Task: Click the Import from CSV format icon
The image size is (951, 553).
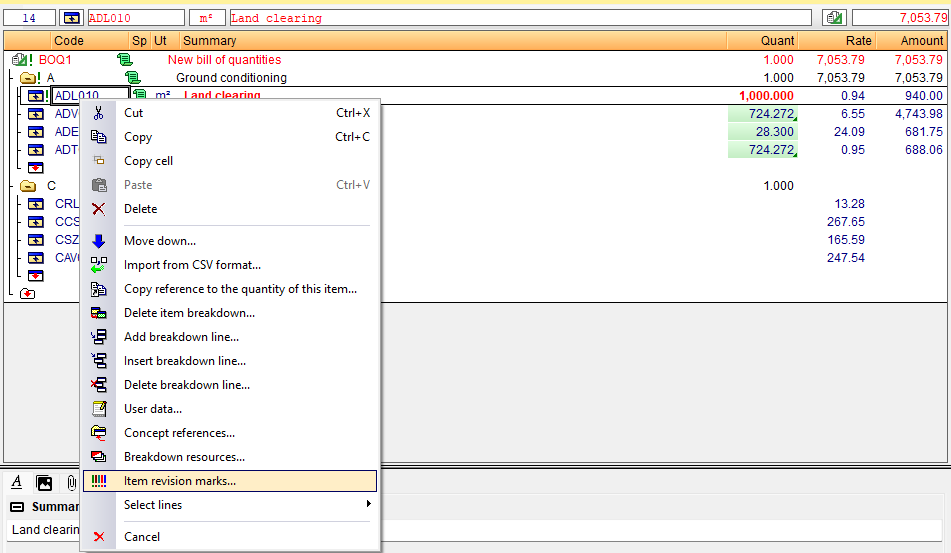Action: click(x=98, y=265)
